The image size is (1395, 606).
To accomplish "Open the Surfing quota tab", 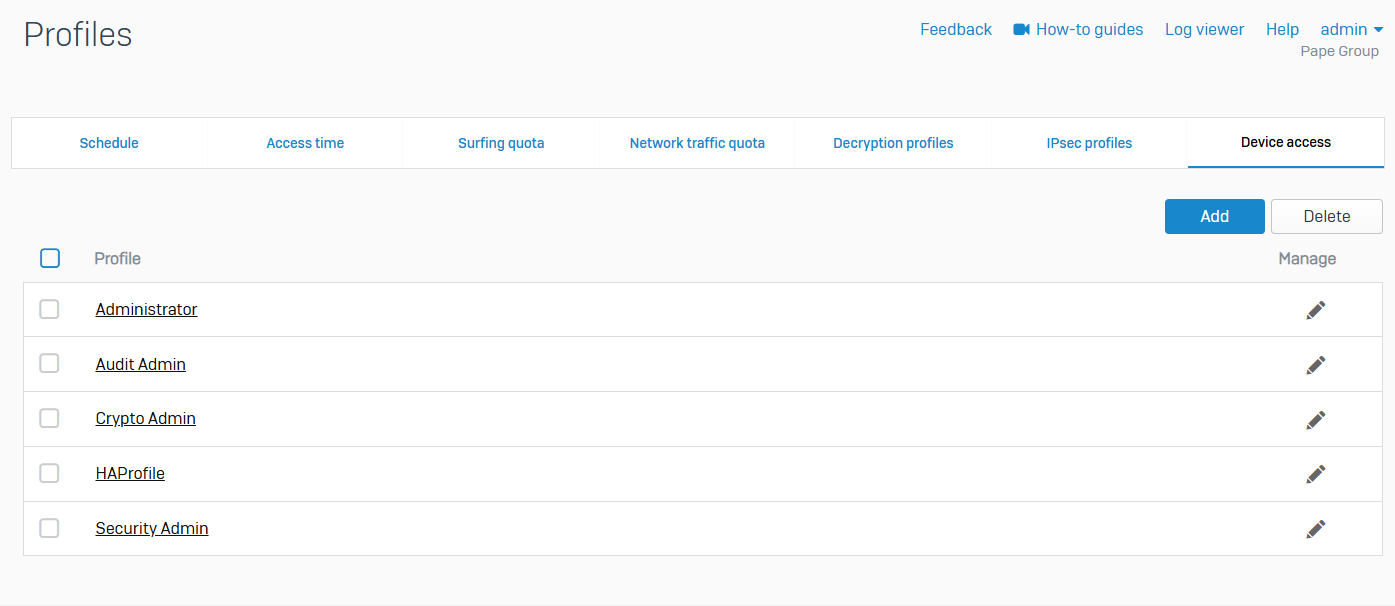I will tap(501, 143).
